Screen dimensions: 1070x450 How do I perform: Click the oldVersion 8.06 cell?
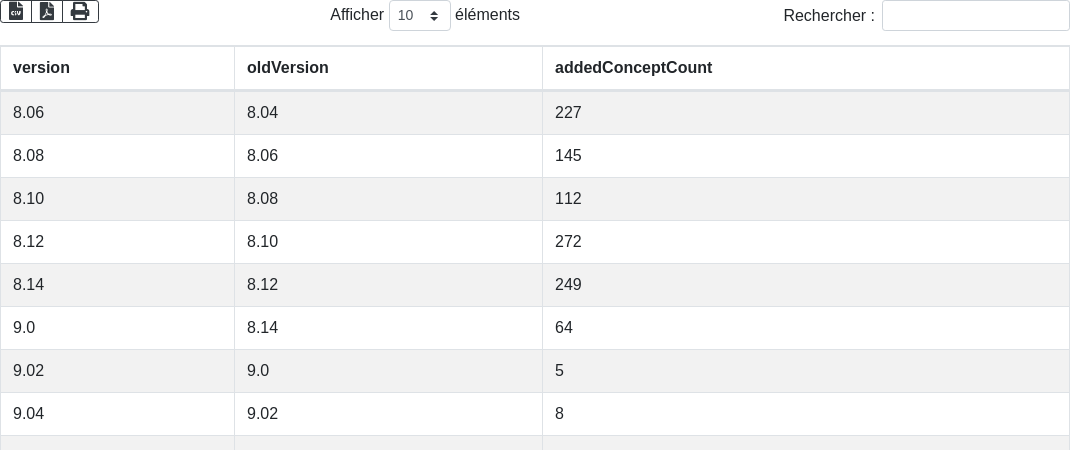point(263,156)
